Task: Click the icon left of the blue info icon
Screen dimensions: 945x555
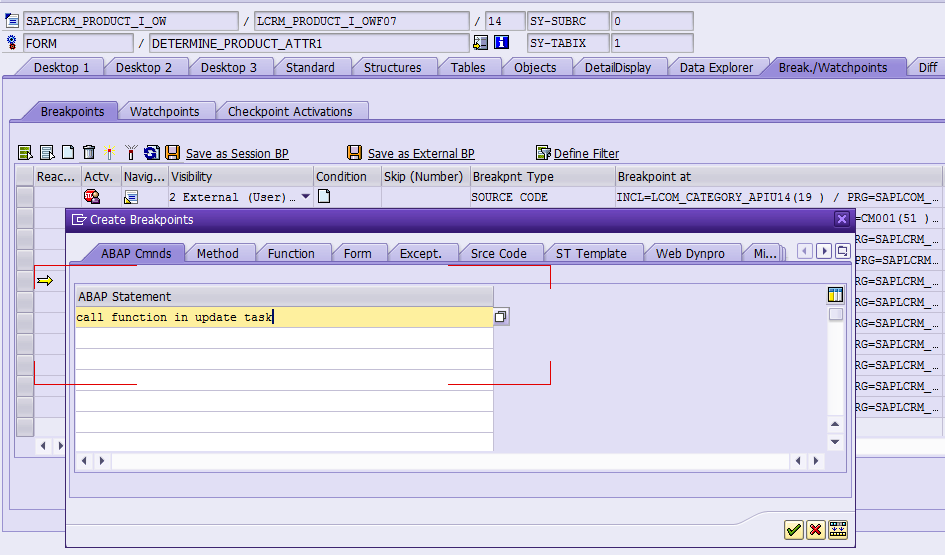Action: [x=480, y=42]
